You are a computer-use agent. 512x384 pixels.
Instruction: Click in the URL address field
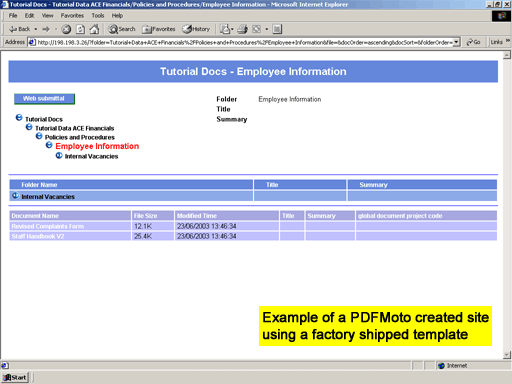[245, 42]
